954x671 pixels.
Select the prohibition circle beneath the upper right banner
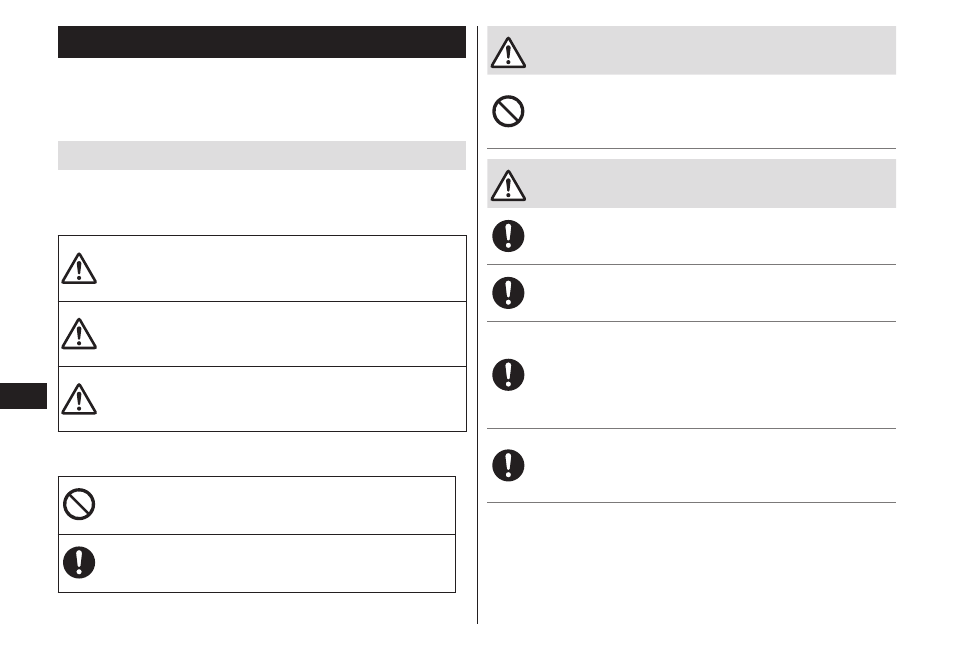508,111
